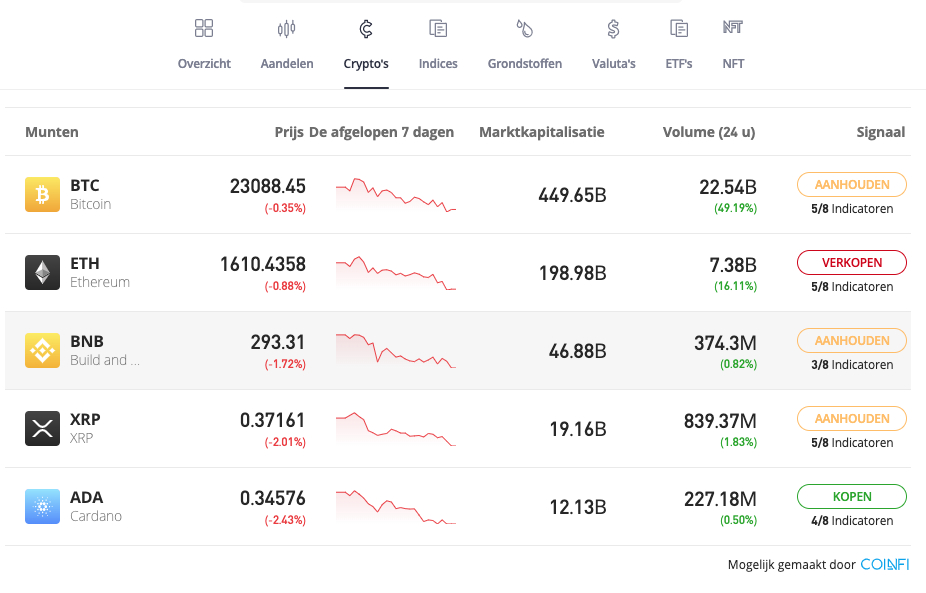The height and width of the screenshot is (593, 926).
Task: Click the 46.88B market cap value
Action: [578, 351]
